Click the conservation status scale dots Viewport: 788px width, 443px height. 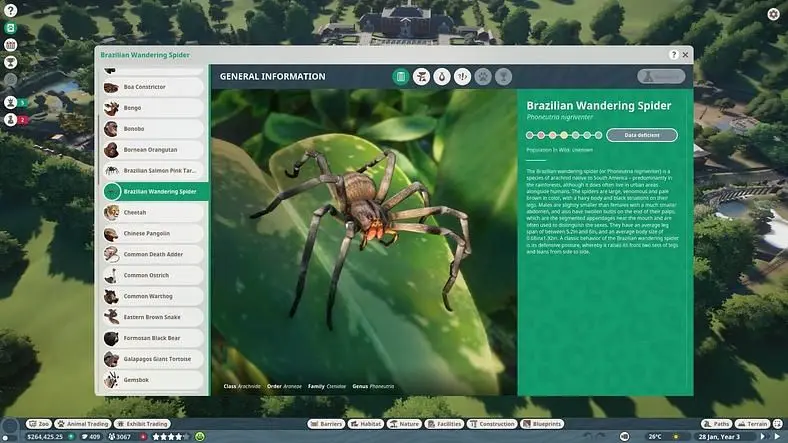563,135
